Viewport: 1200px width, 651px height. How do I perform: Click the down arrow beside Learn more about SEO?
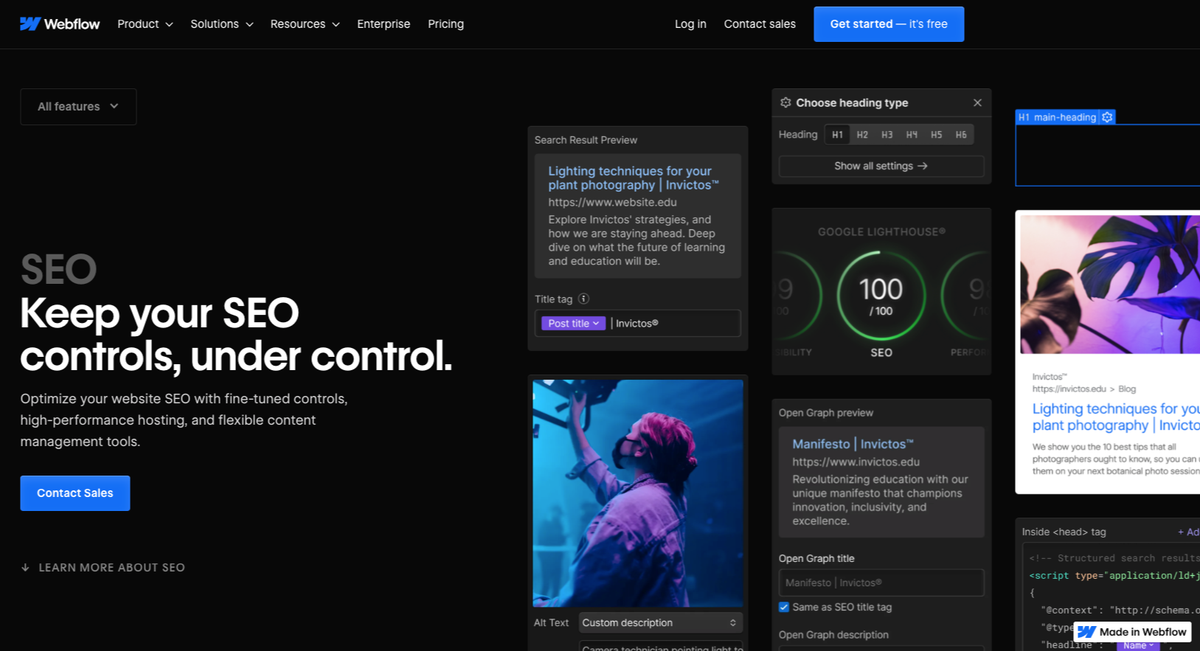(25, 568)
